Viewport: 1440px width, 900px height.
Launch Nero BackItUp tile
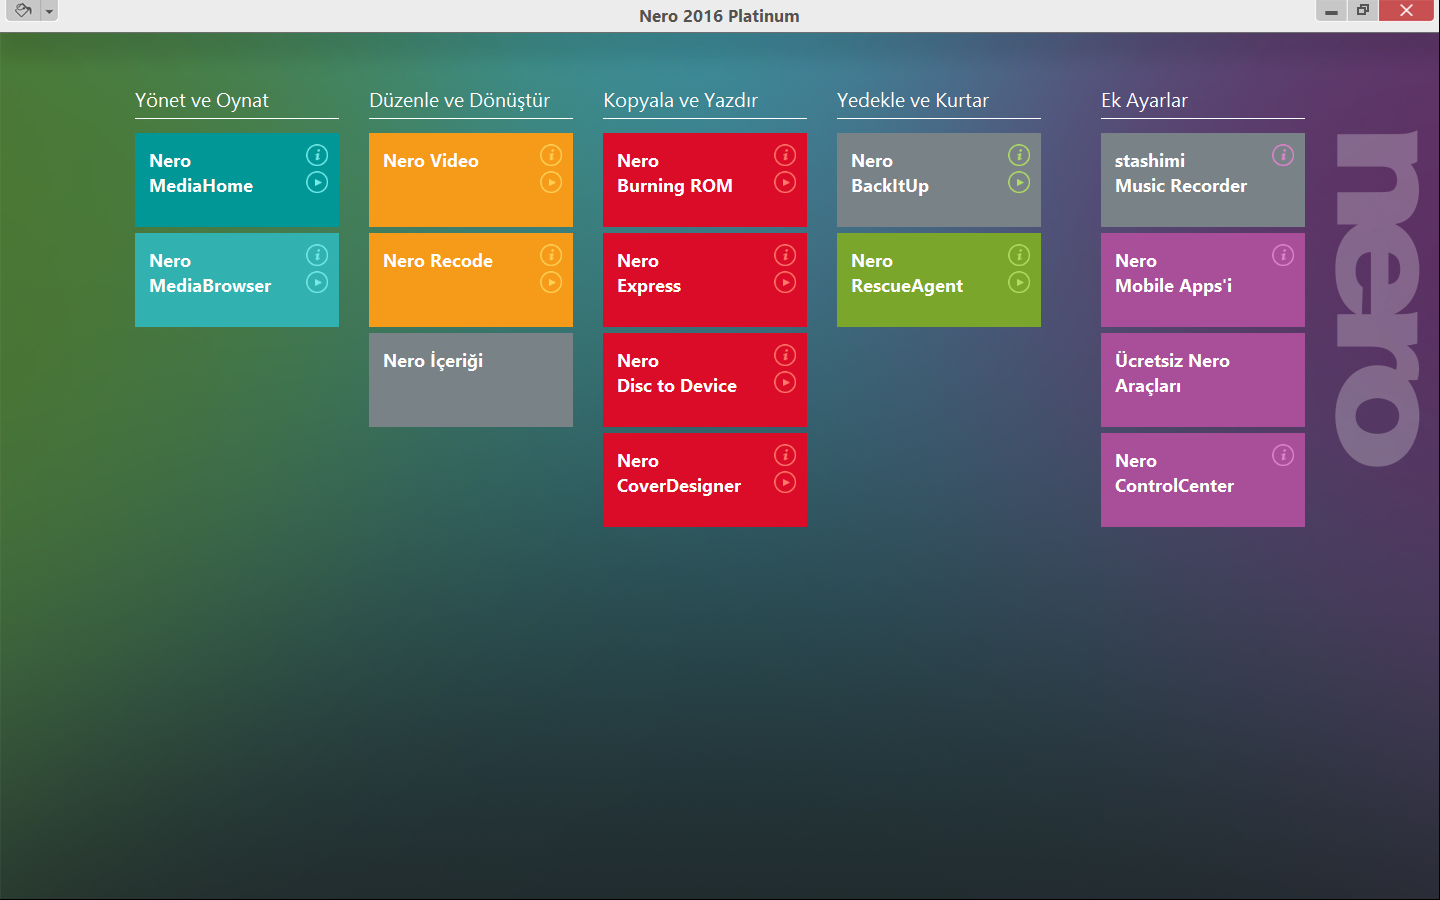(939, 180)
